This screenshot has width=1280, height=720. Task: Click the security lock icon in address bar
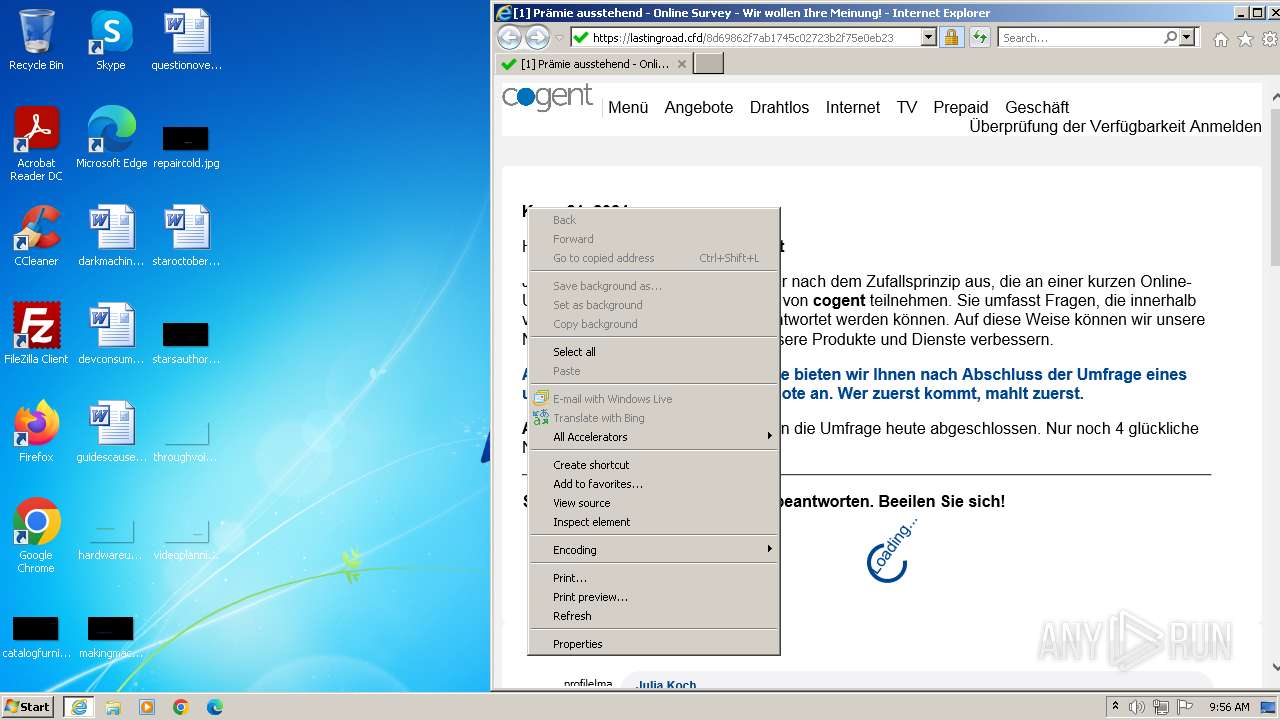(x=951, y=37)
